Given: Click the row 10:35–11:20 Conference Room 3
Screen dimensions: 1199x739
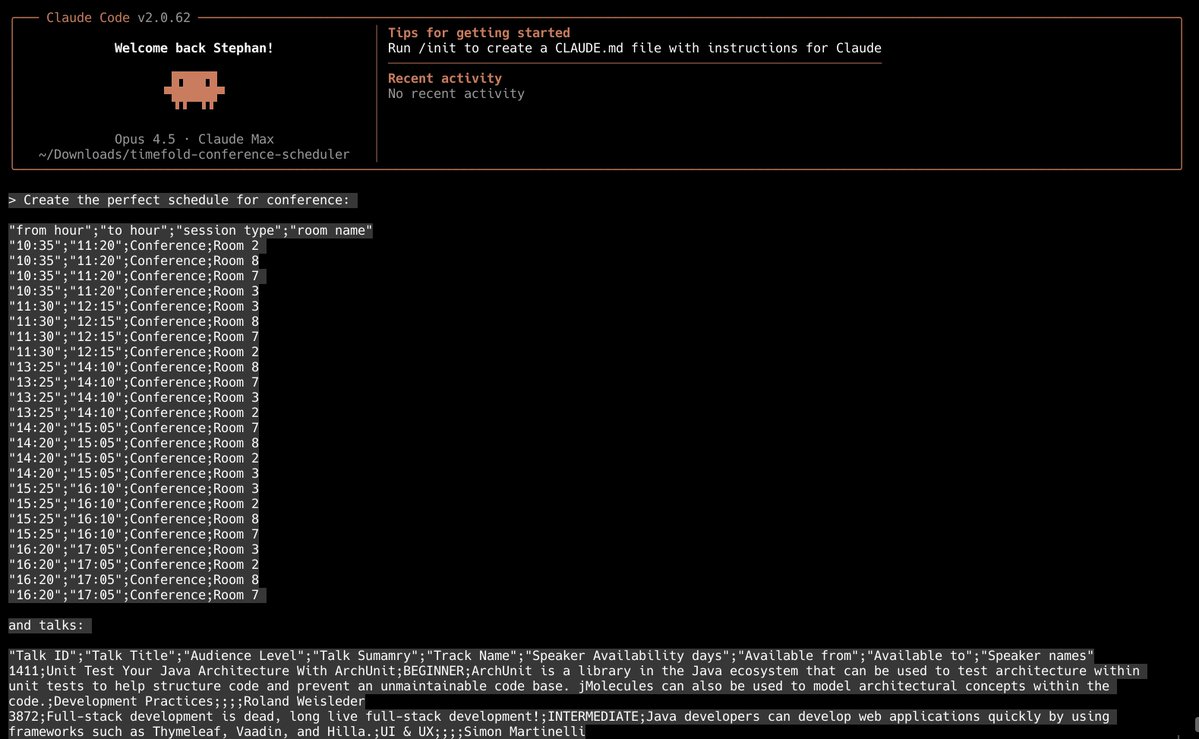Looking at the screenshot, I should tap(134, 291).
